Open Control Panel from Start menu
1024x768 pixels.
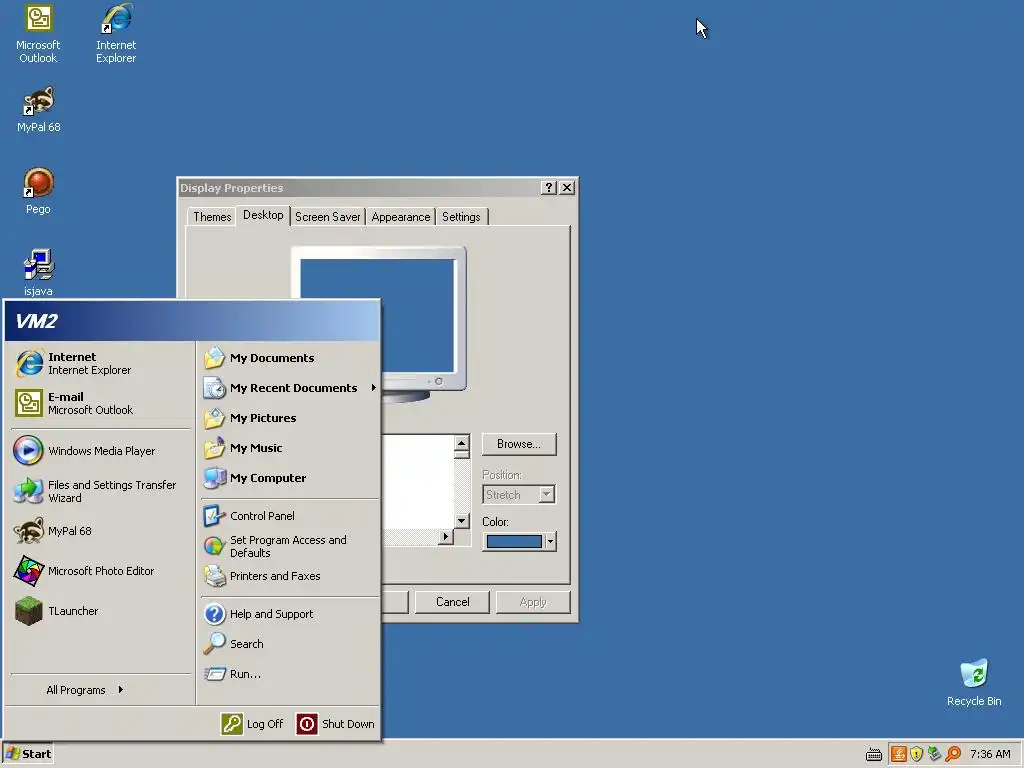[290, 516]
